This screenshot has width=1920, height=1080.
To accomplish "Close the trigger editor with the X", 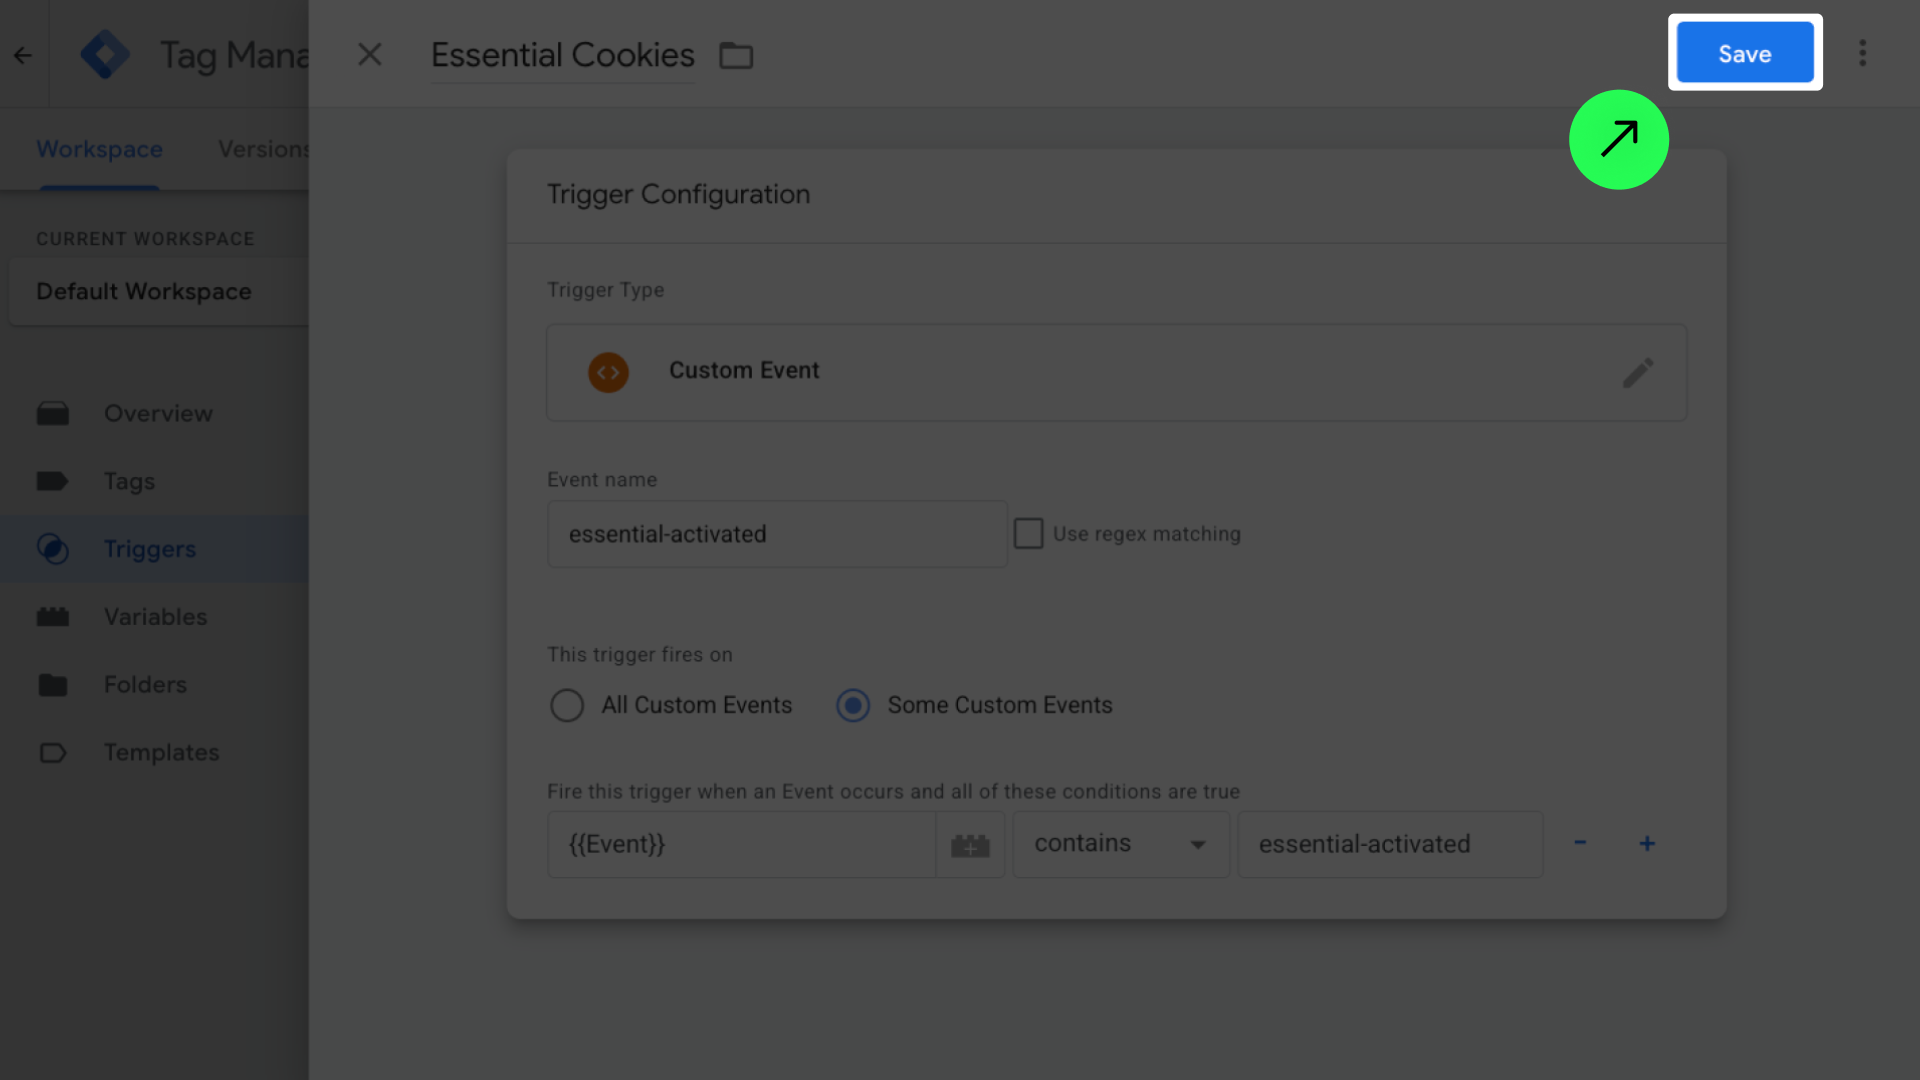I will tap(370, 55).
